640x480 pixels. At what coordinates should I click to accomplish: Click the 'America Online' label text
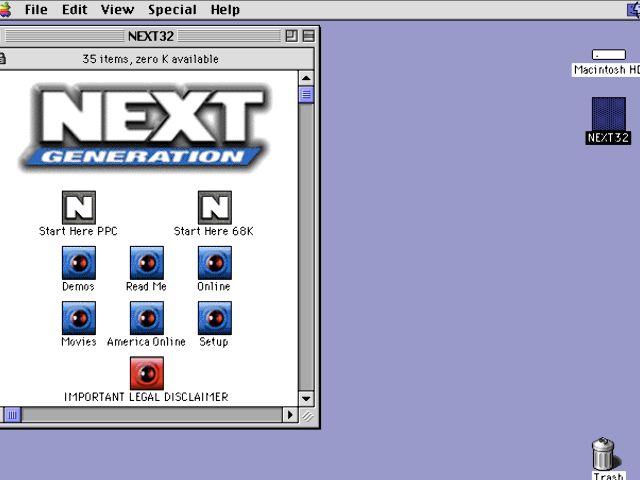click(146, 342)
